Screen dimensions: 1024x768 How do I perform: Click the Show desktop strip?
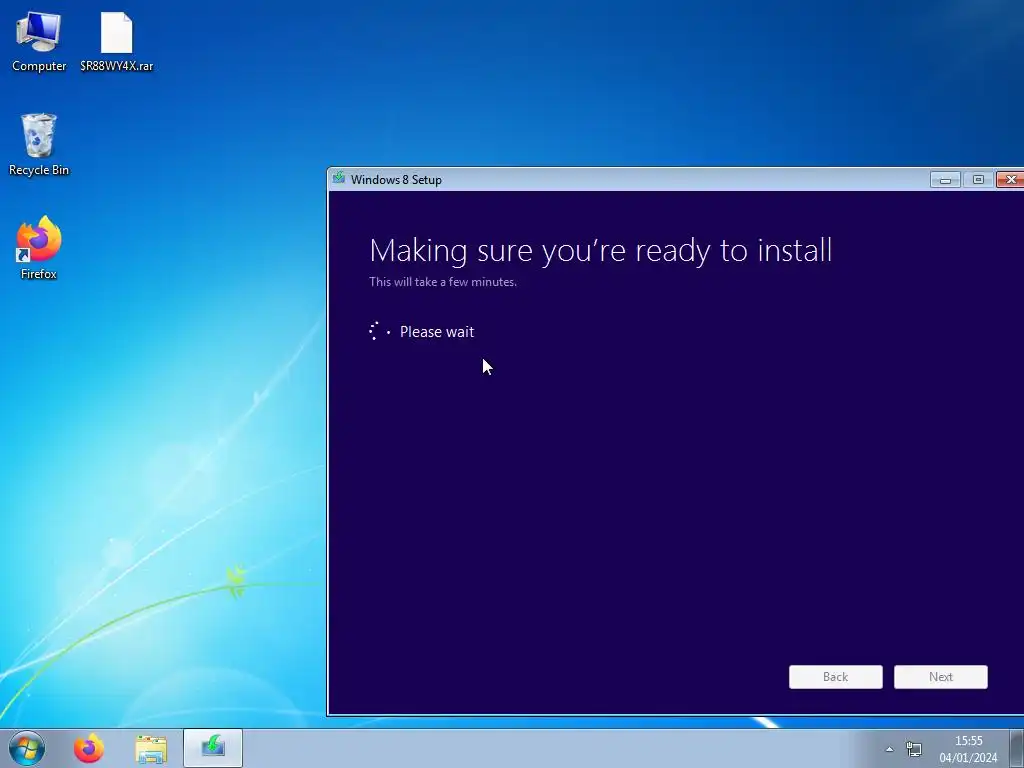pos(1016,748)
